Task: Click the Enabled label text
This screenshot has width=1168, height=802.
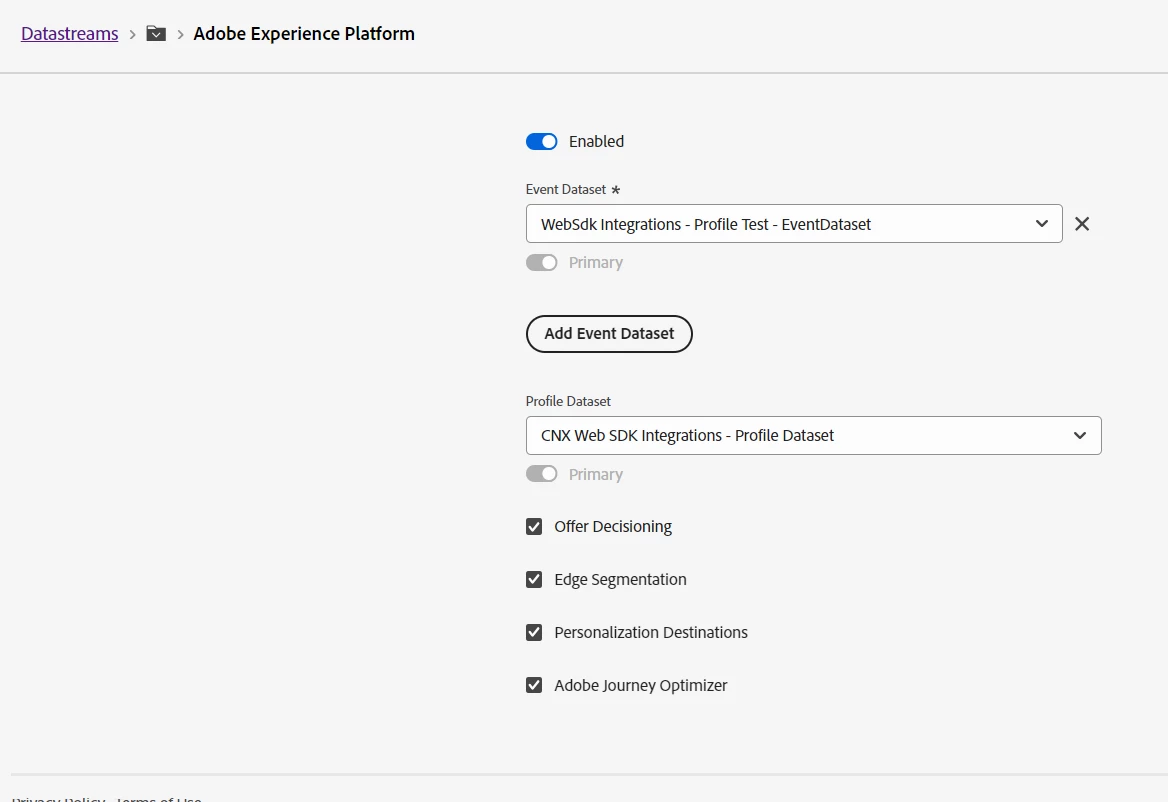Action: [x=596, y=142]
